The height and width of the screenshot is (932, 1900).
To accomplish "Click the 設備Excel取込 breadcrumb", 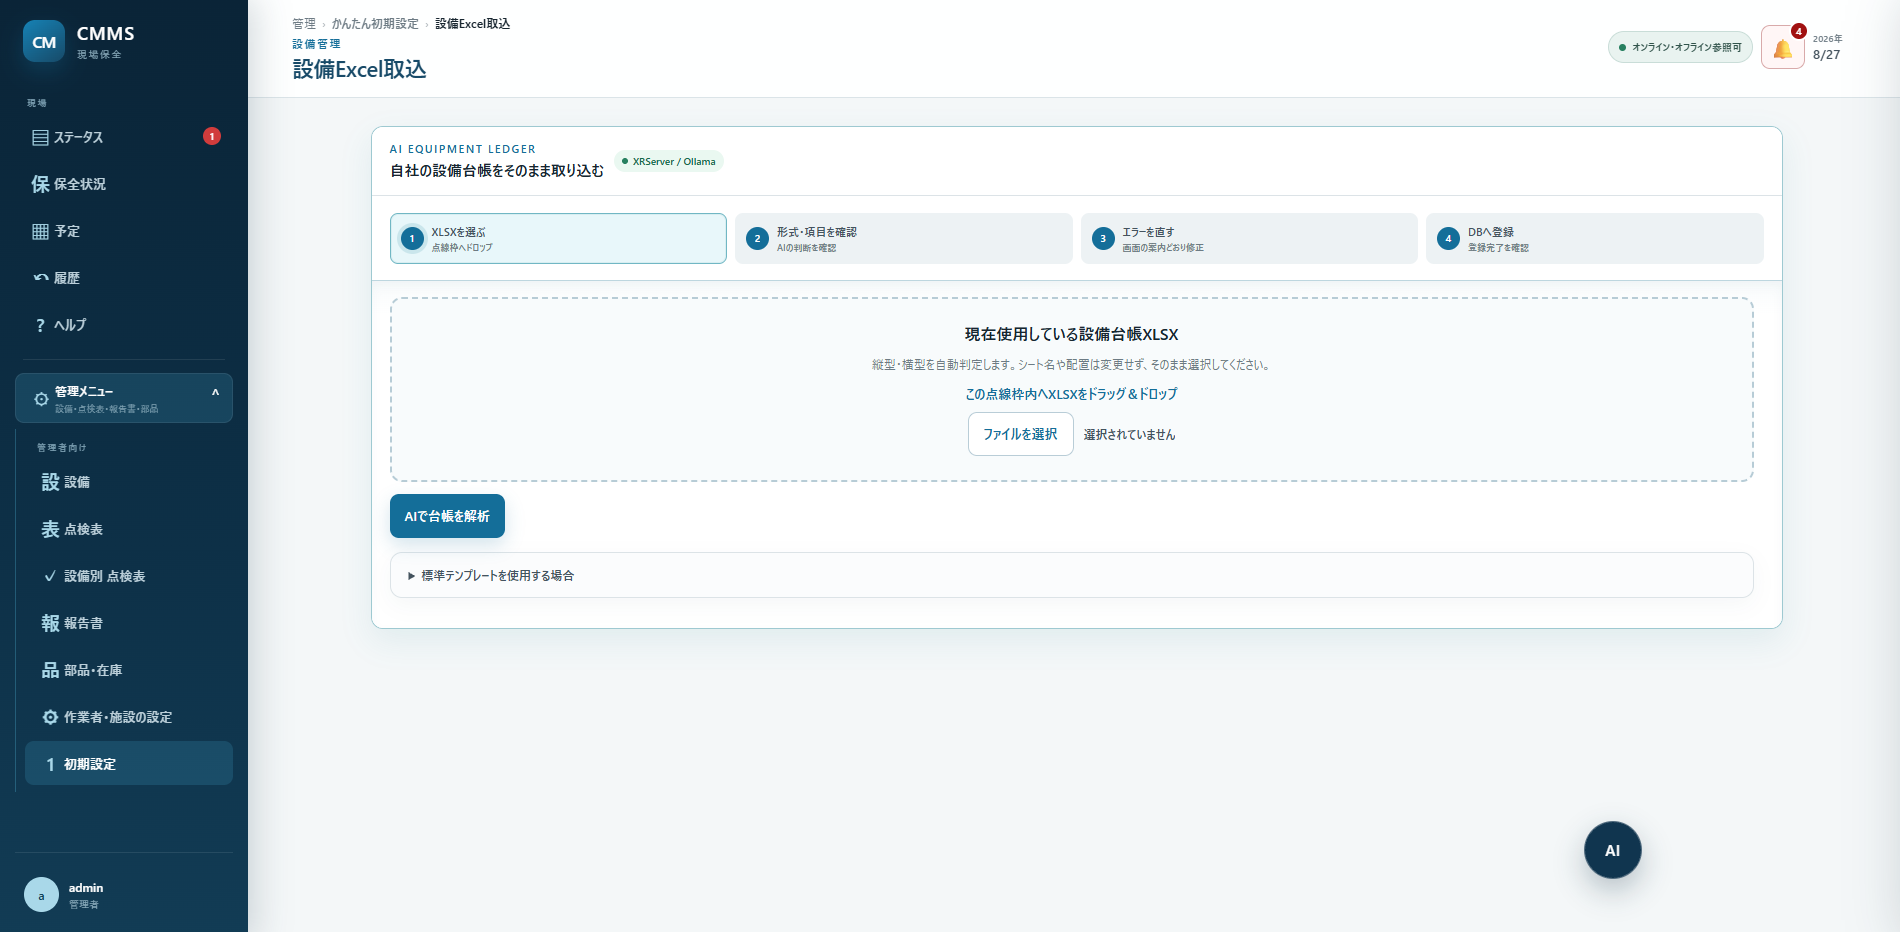I will pyautogui.click(x=472, y=24).
